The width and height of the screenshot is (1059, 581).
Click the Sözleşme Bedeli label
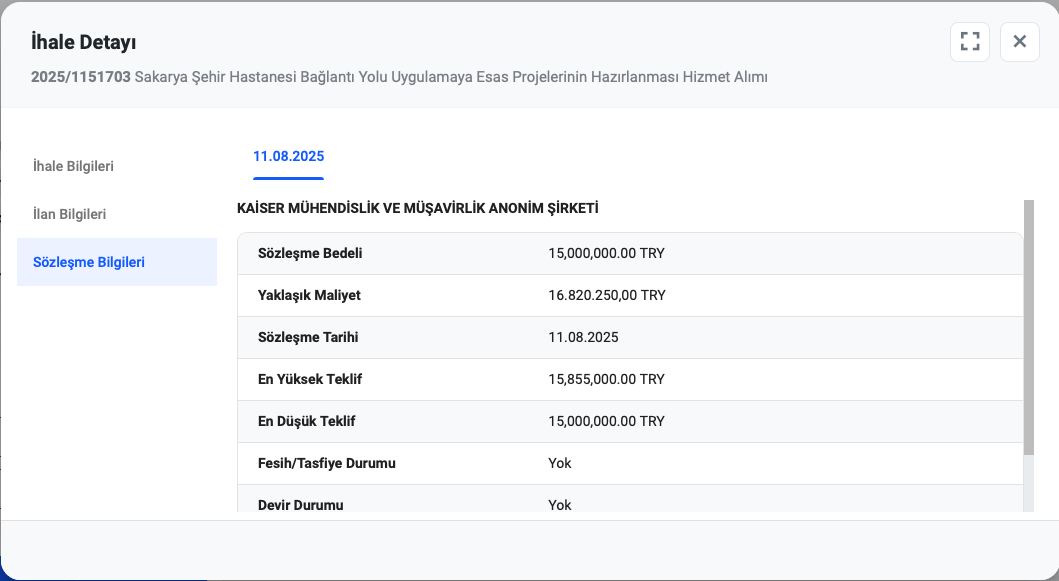click(310, 253)
